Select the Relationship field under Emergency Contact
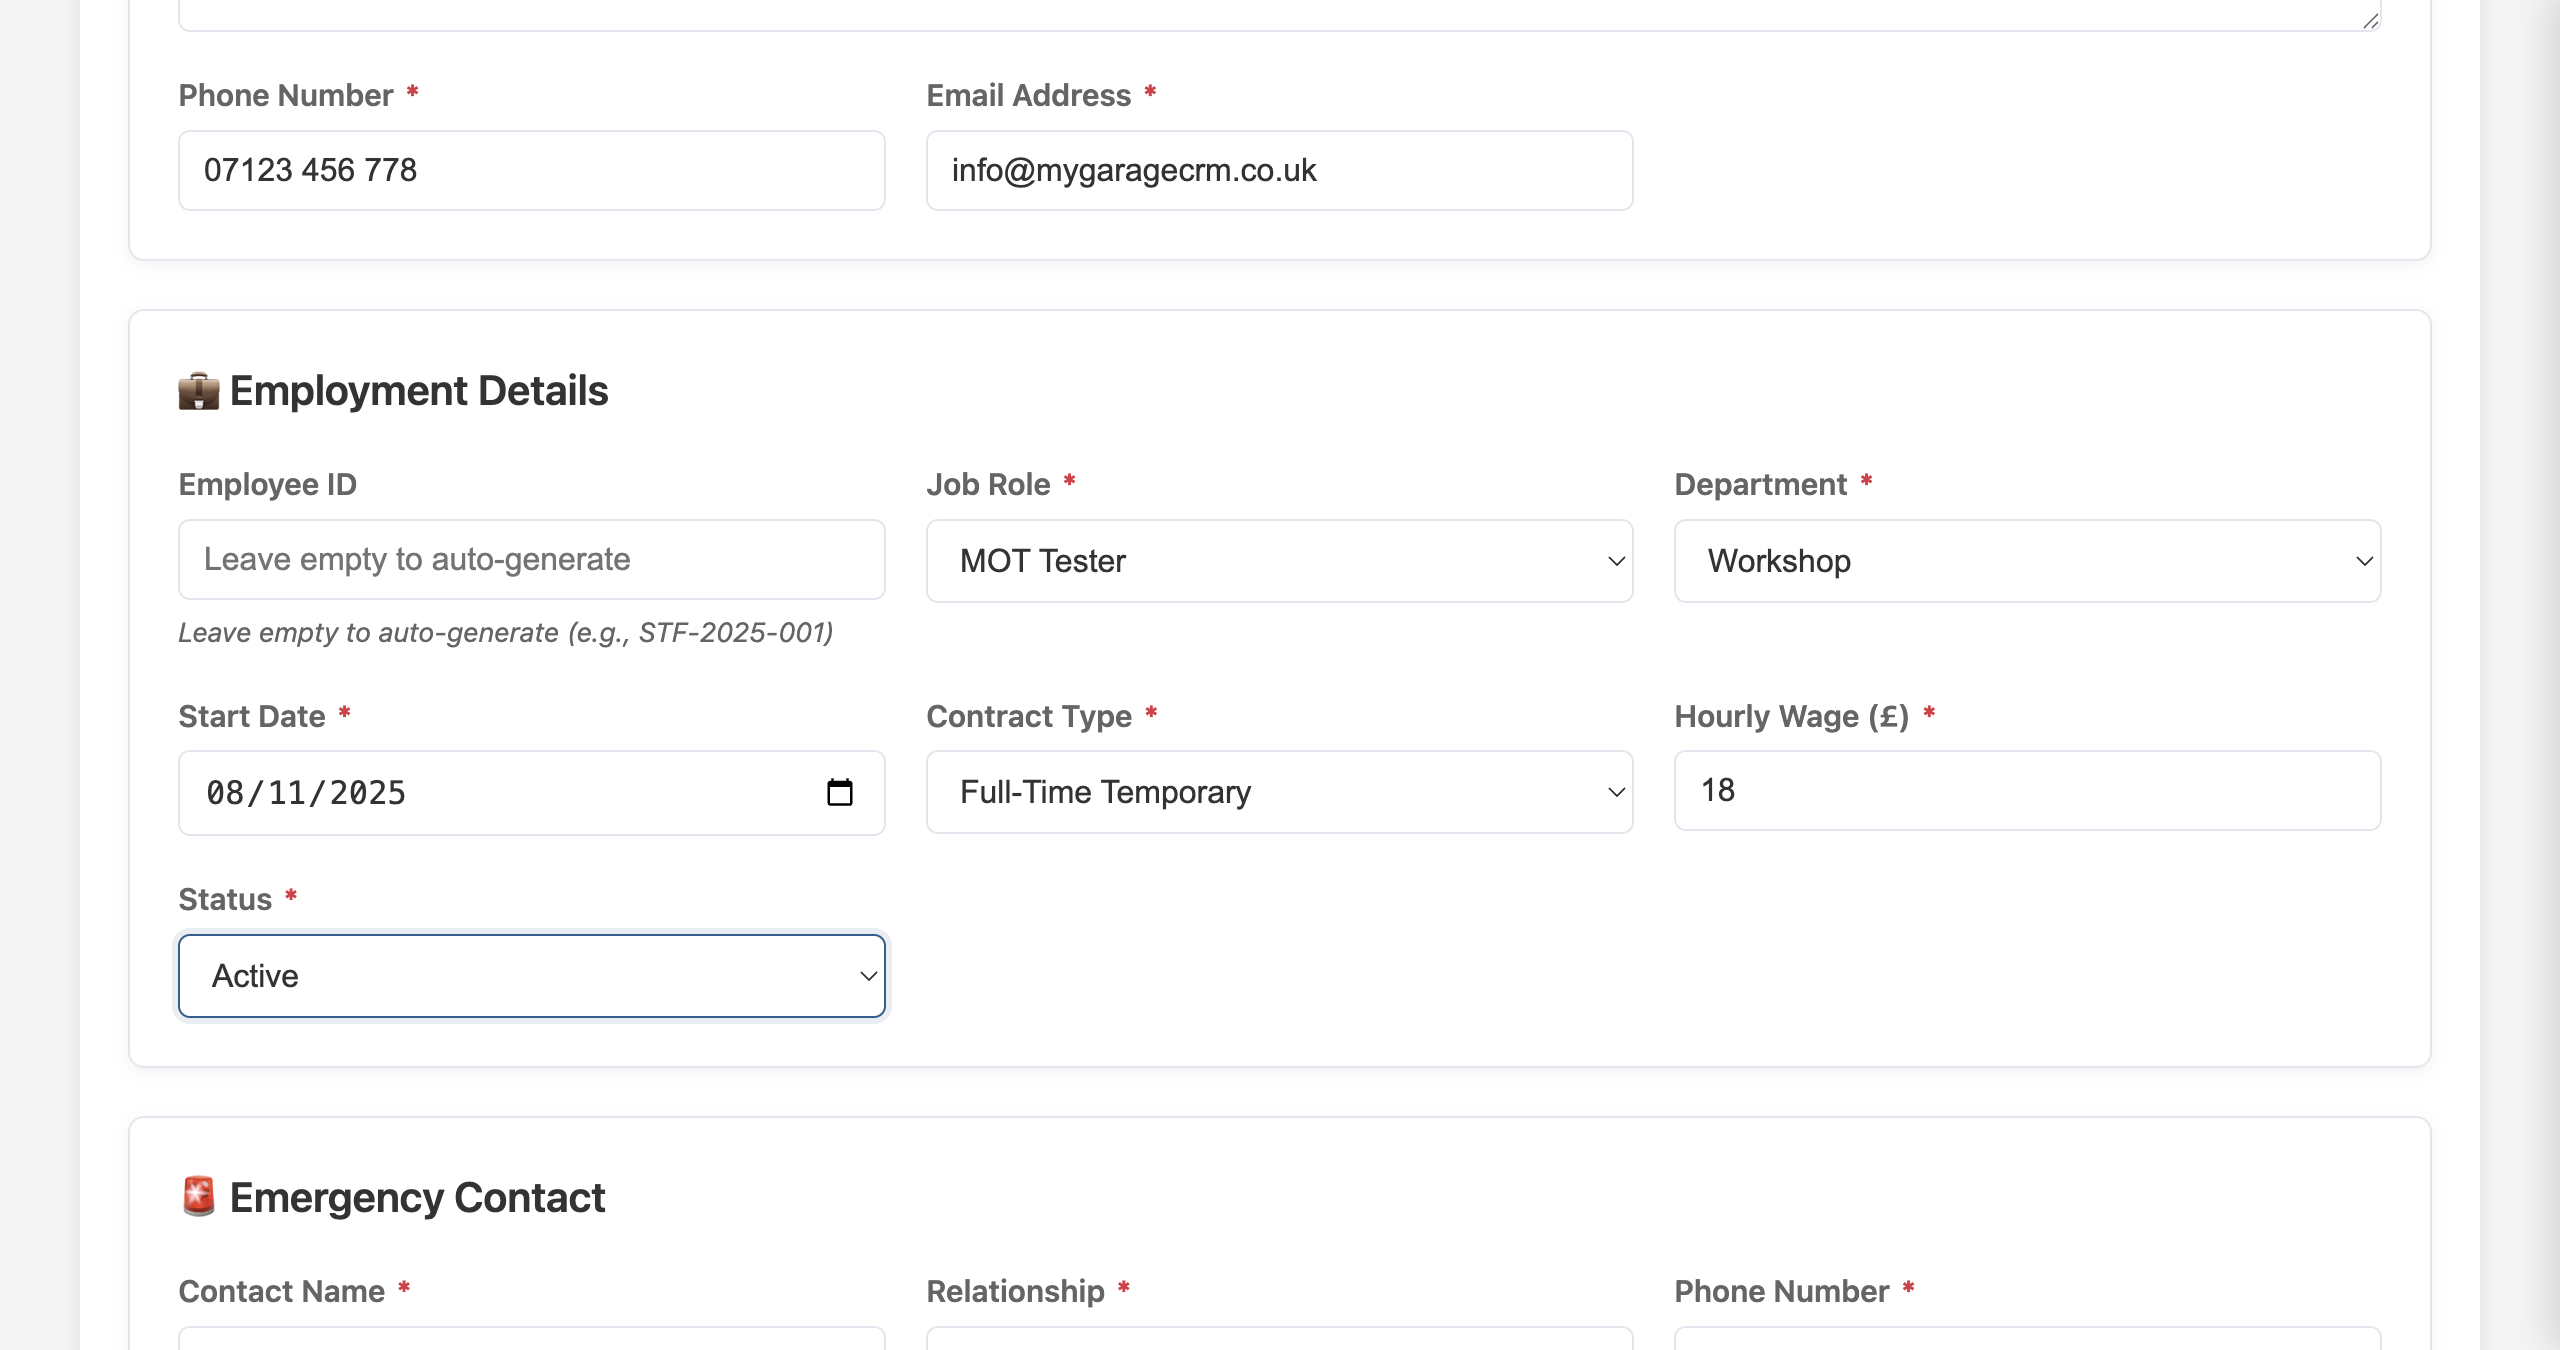 pos(1280,1345)
